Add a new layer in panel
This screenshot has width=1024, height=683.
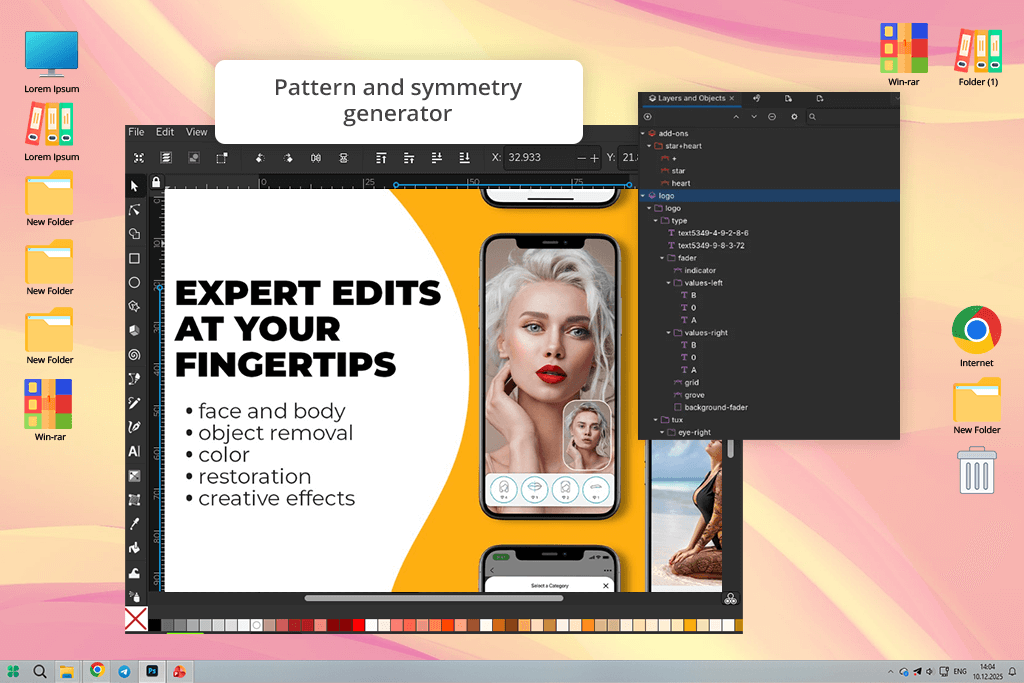tap(648, 117)
